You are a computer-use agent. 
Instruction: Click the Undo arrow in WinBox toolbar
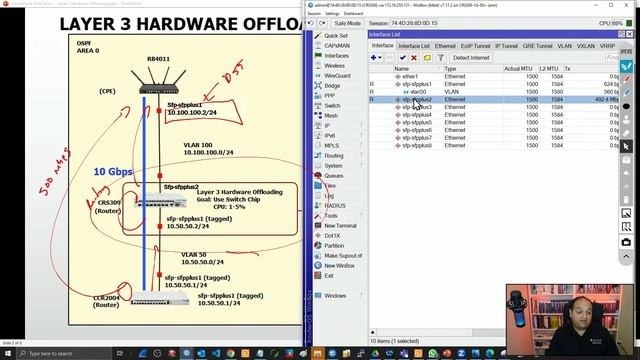311,23
